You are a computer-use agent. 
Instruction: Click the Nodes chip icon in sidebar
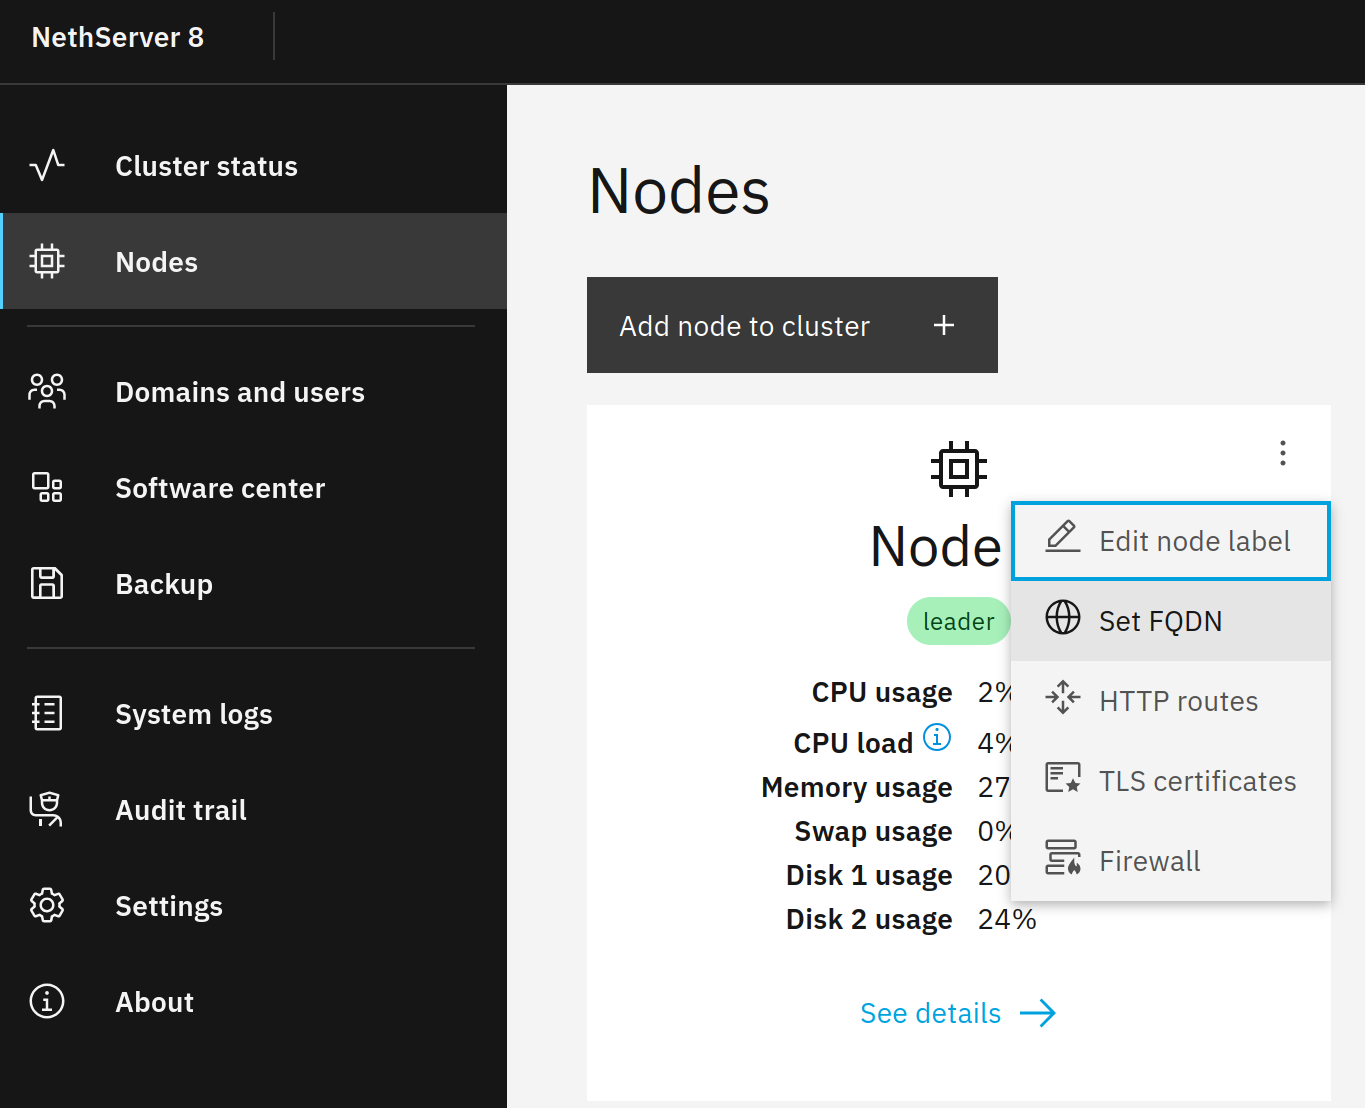[x=47, y=261]
